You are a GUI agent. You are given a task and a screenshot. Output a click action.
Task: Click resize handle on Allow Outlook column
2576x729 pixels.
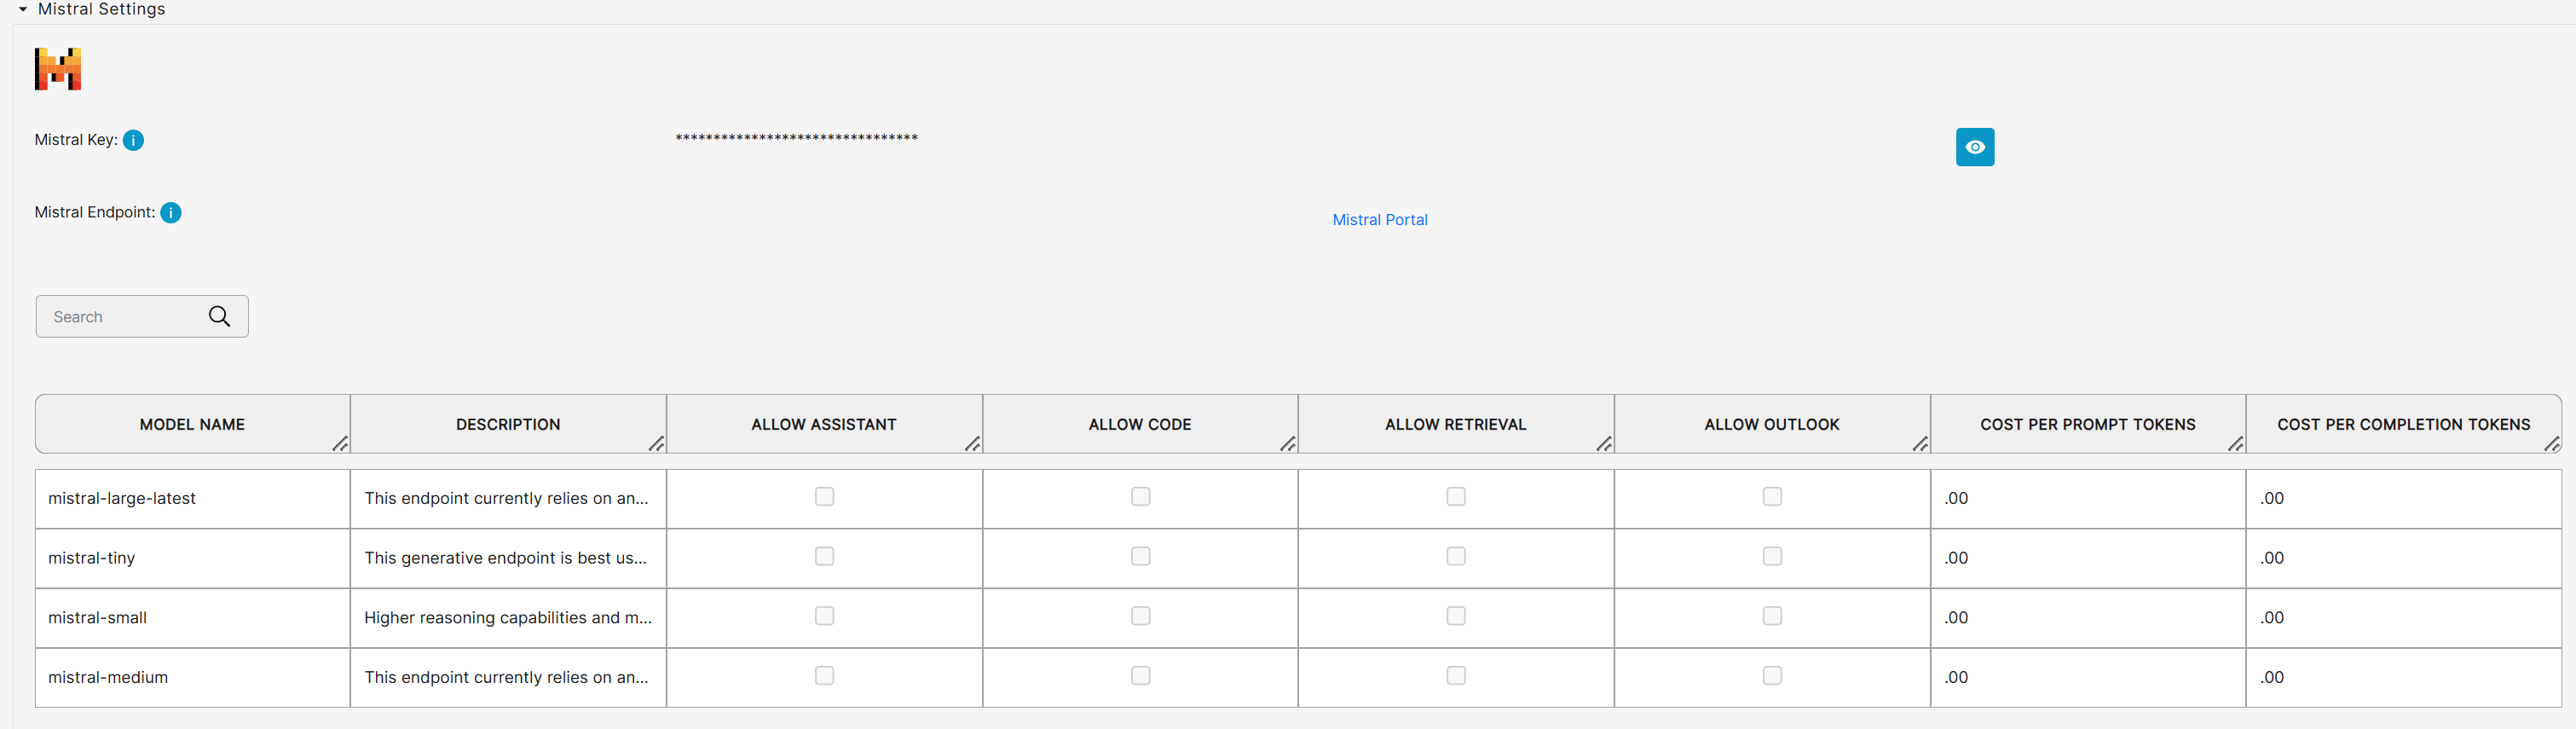click(x=1920, y=443)
